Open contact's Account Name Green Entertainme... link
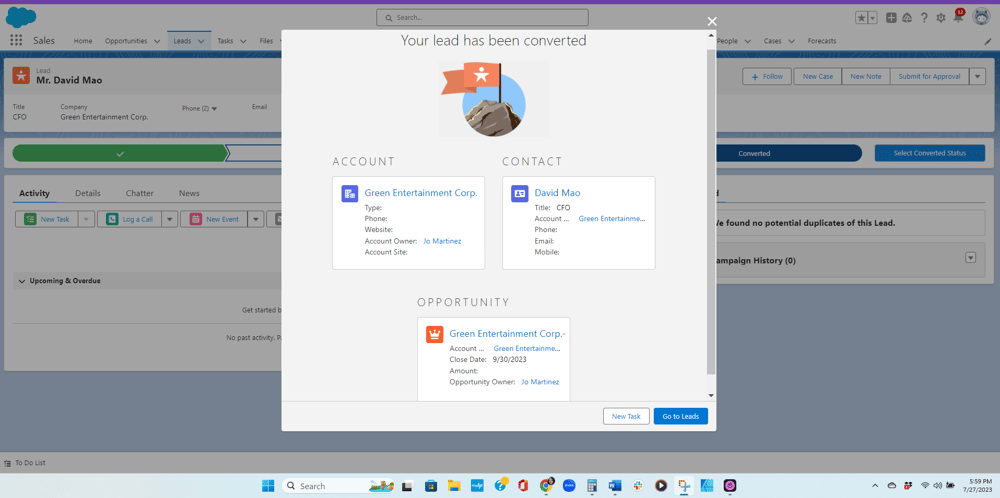 pos(612,218)
